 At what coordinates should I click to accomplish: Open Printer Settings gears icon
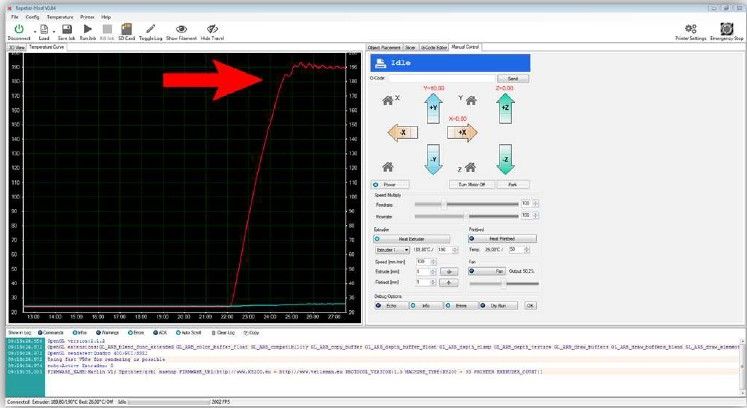(690, 29)
